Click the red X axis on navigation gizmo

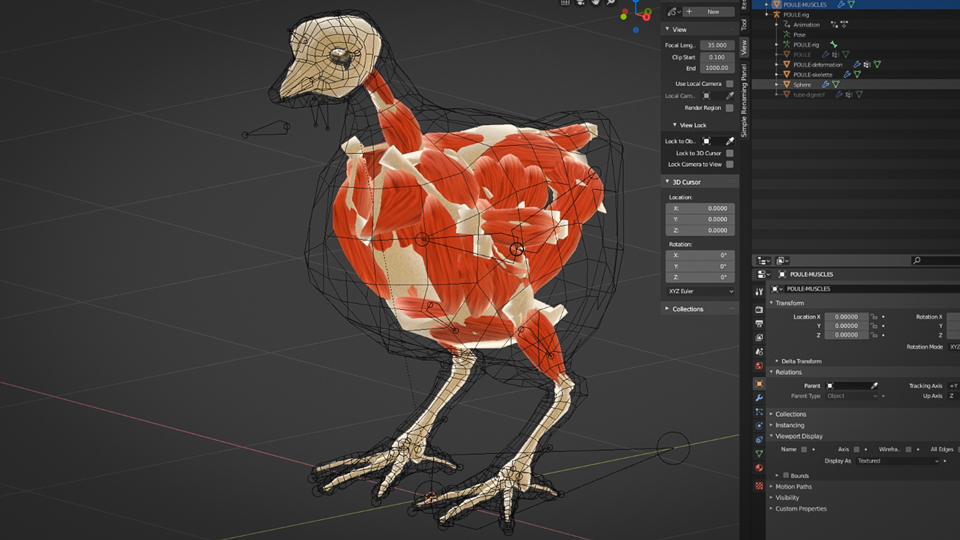coord(647,17)
